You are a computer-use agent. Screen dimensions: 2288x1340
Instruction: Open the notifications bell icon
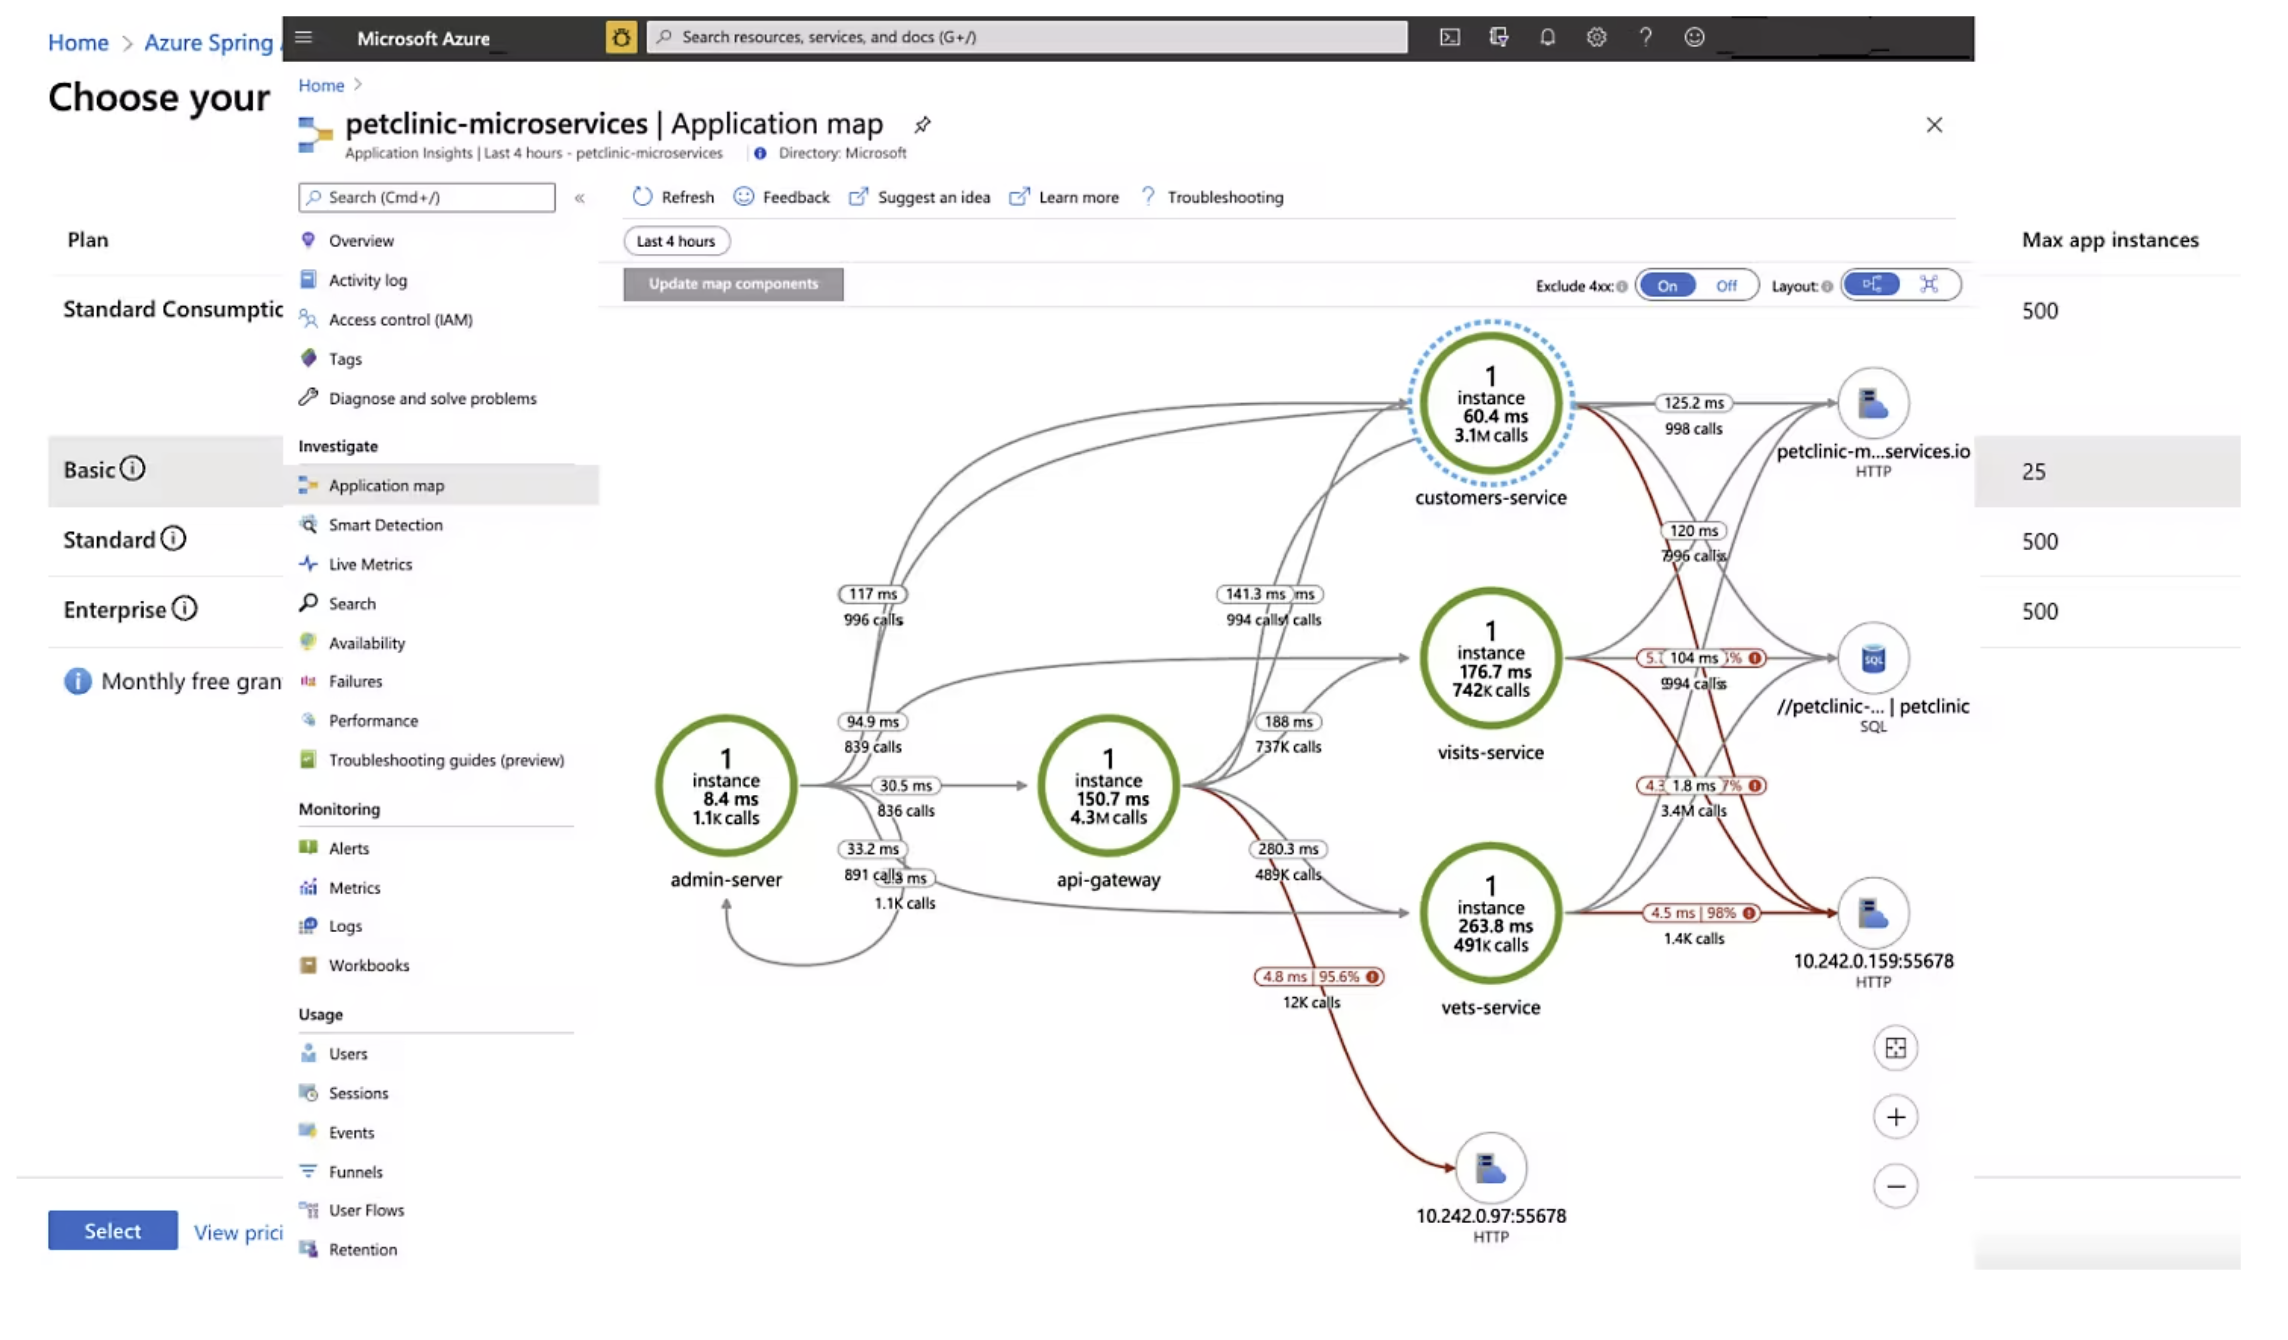(1547, 37)
